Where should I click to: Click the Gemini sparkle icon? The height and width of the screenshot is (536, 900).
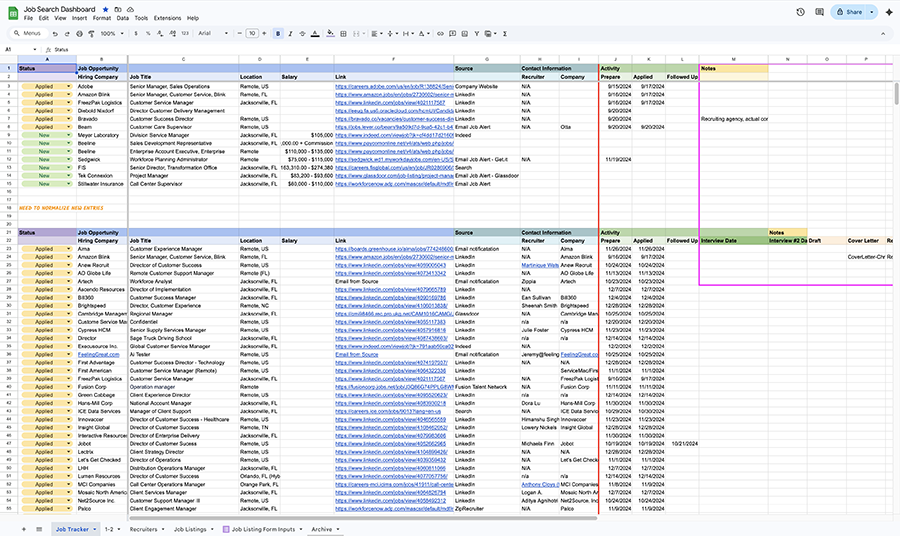click(889, 12)
